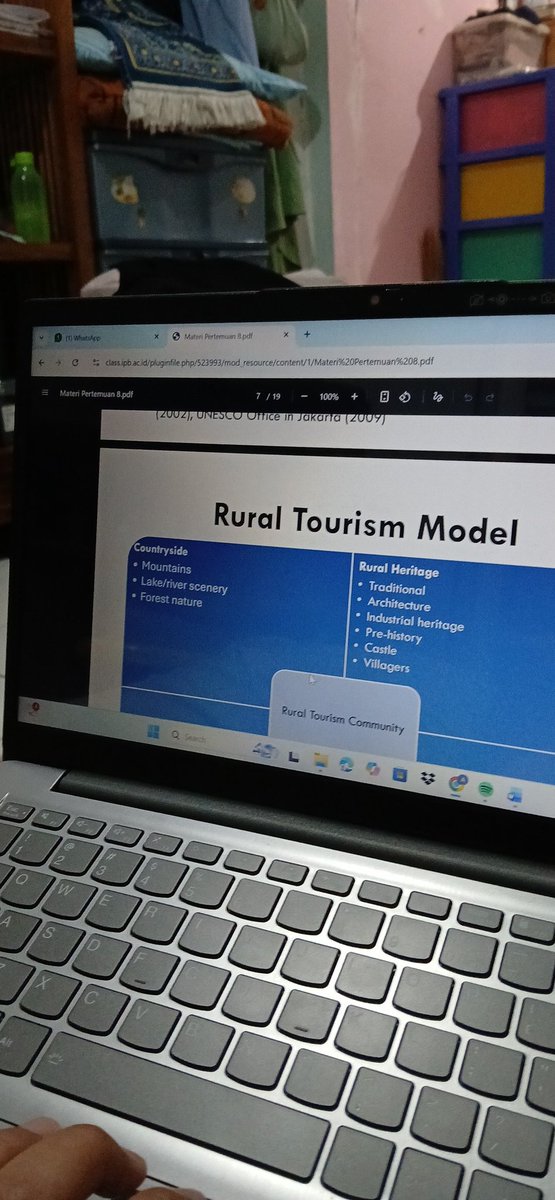Viewport: 555px width, 1200px height.
Task: Click the page number field showing 7
Action: tap(259, 396)
